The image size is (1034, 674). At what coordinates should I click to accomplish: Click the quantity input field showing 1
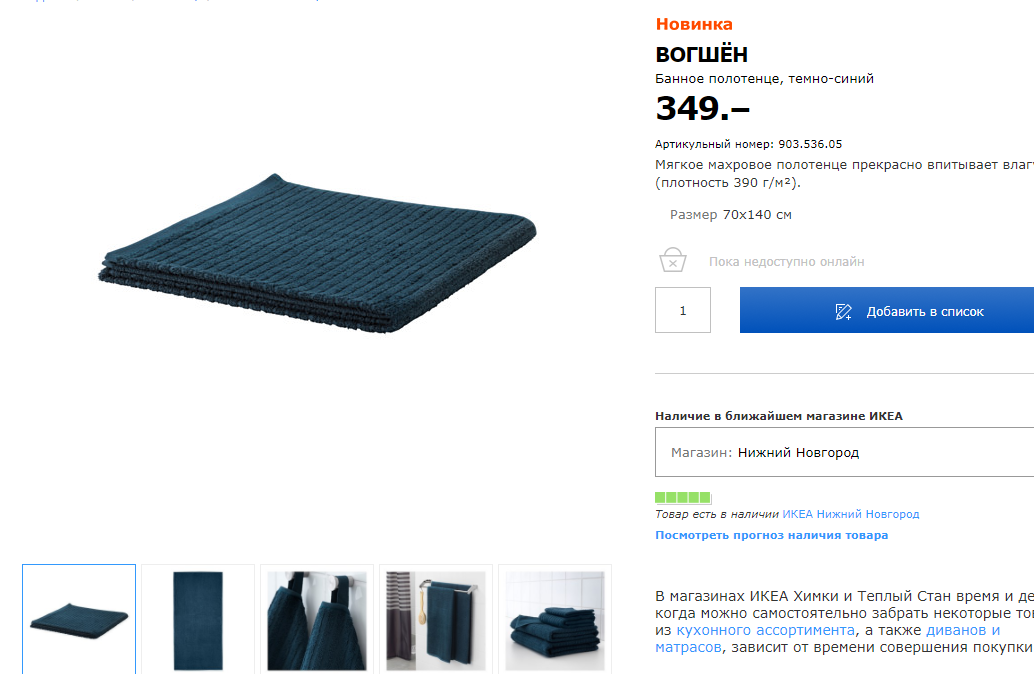coord(683,310)
